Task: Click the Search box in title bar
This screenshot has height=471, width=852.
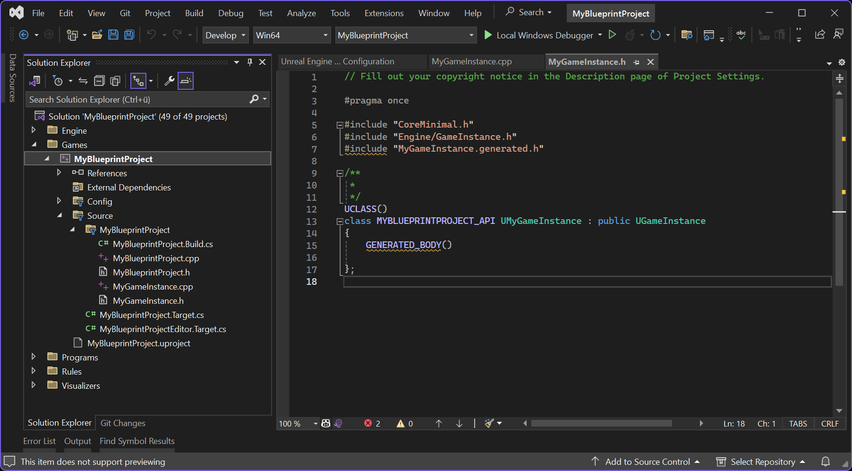Action: click(x=528, y=12)
